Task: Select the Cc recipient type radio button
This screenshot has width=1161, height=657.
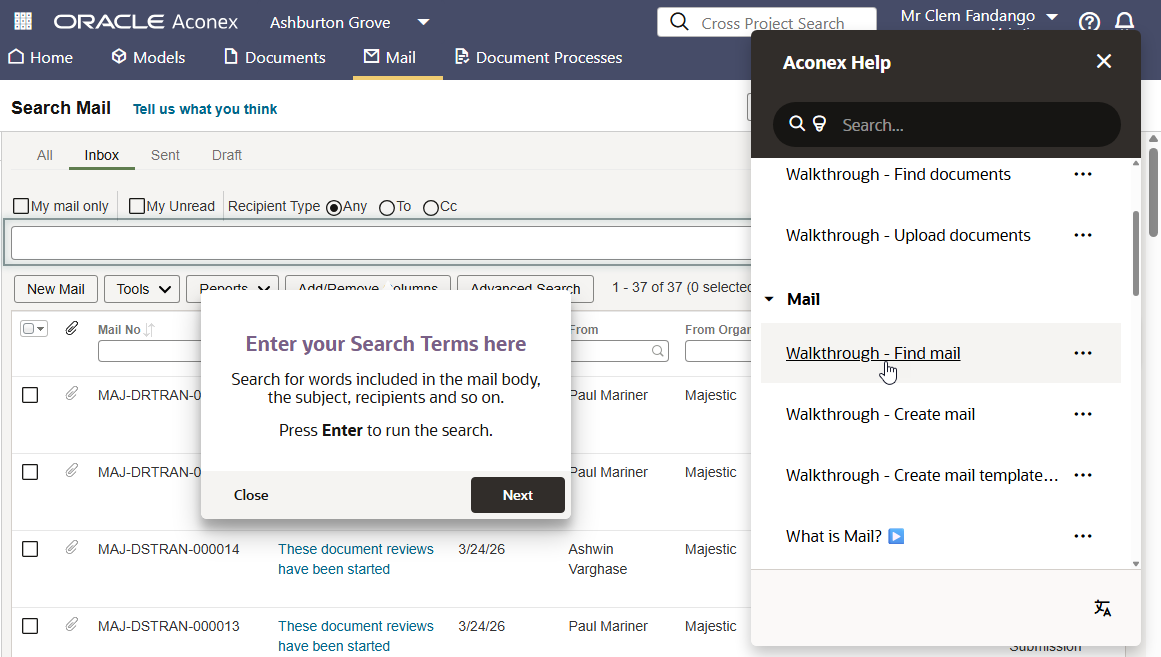Action: pyautogui.click(x=431, y=207)
